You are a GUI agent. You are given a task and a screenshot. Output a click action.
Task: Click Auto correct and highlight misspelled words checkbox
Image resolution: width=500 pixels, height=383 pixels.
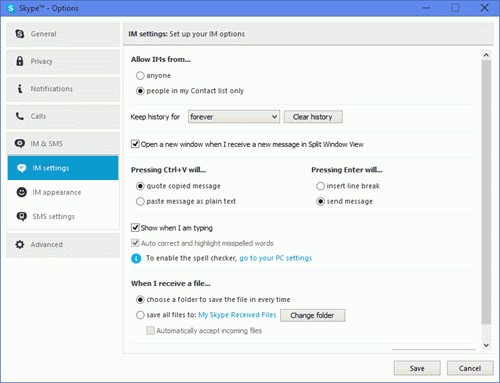pyautogui.click(x=135, y=243)
